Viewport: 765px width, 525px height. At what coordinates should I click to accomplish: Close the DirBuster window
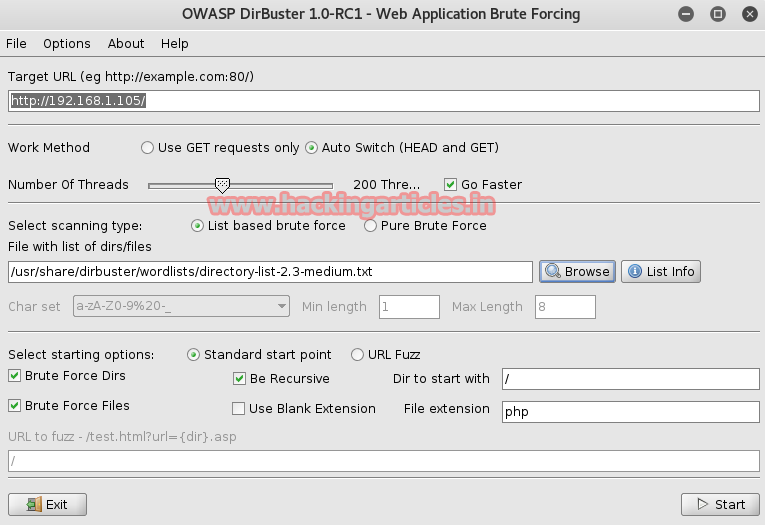(x=749, y=14)
